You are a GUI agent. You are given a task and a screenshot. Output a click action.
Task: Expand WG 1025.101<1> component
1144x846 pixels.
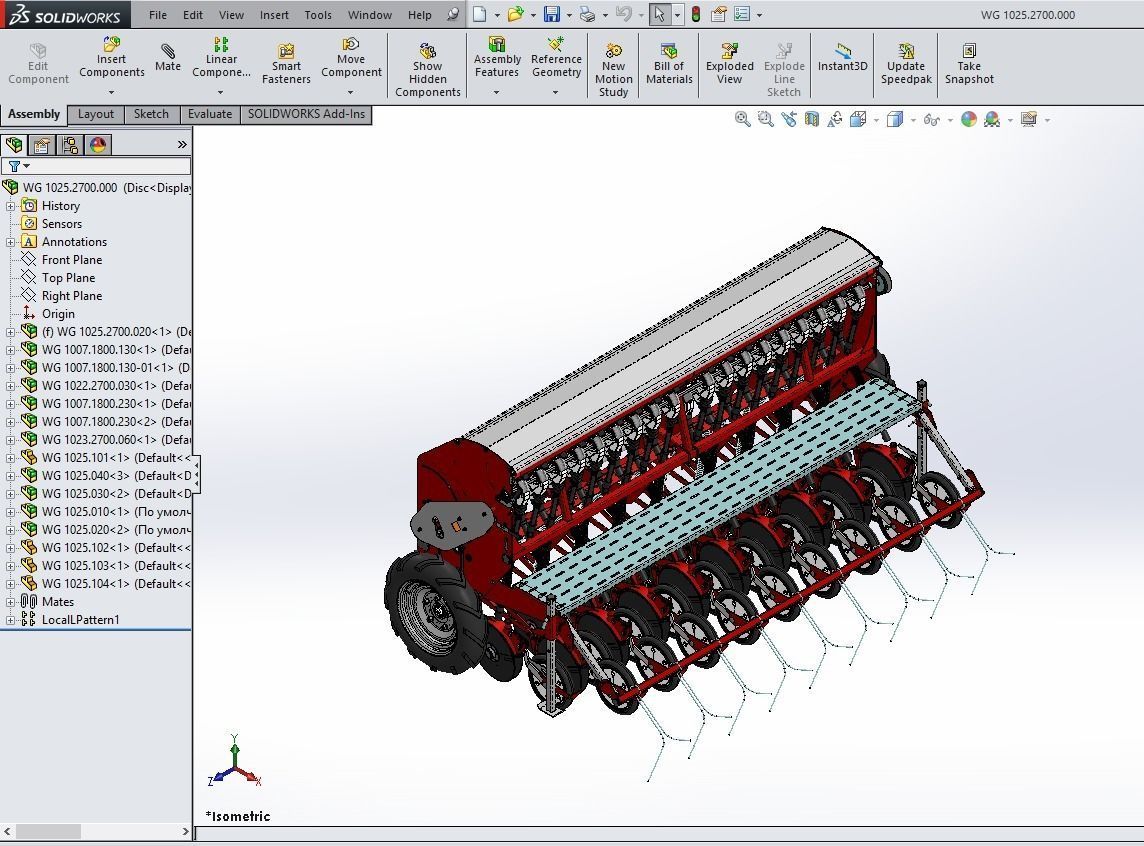coord(10,458)
